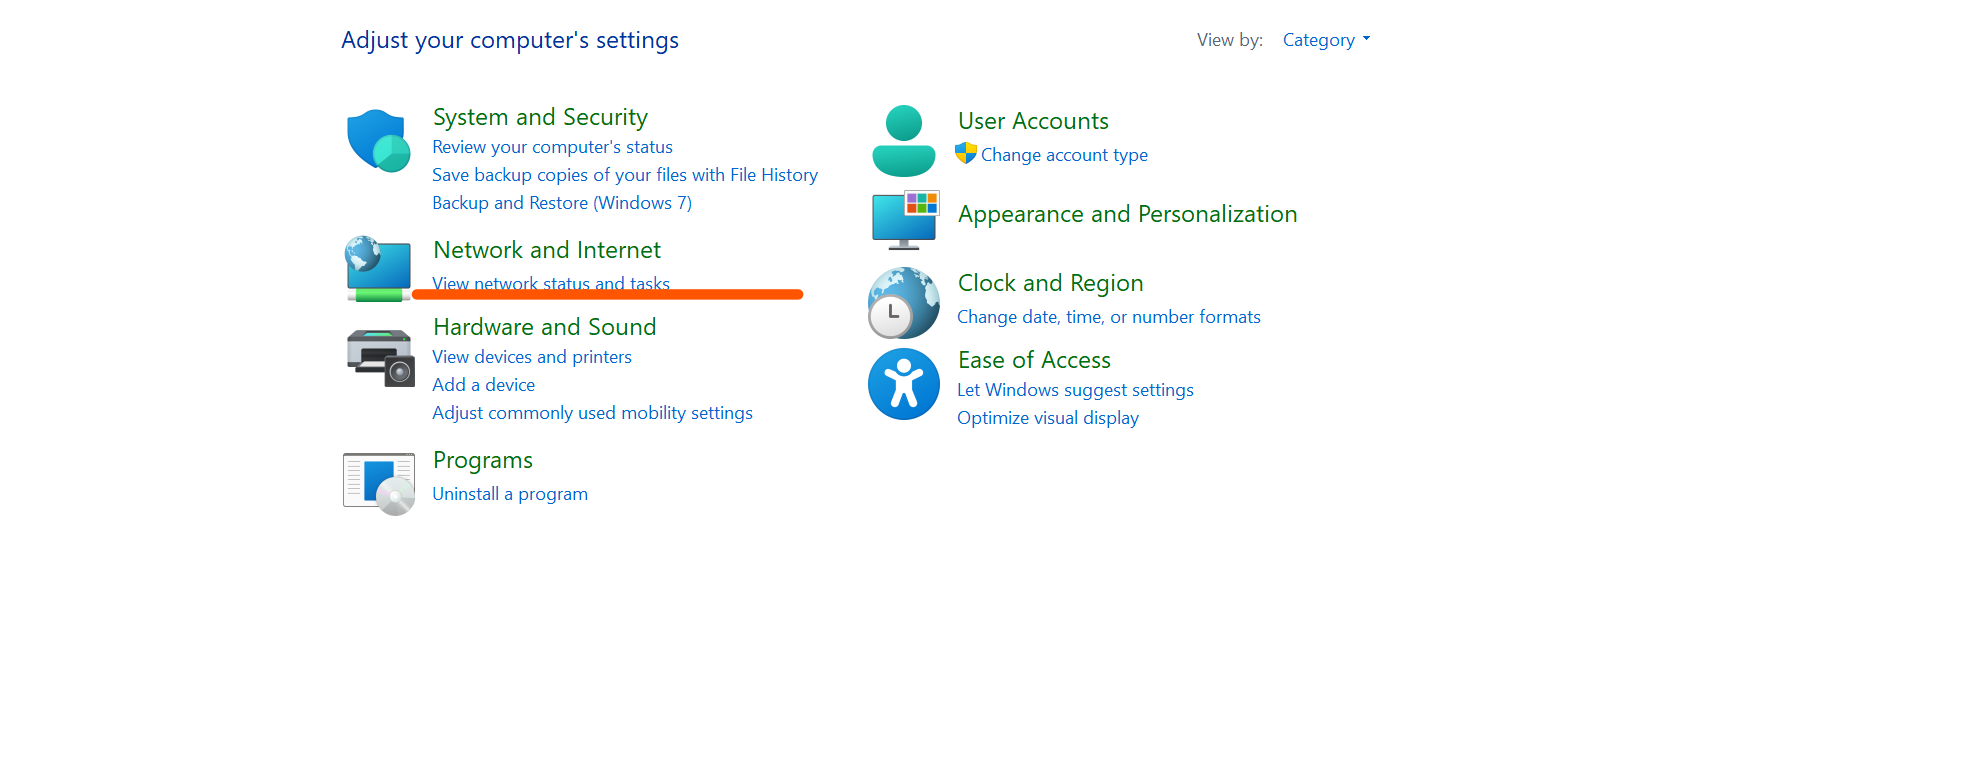1966x762 pixels.
Task: Click the shield icon beside Change account type
Action: click(966, 153)
